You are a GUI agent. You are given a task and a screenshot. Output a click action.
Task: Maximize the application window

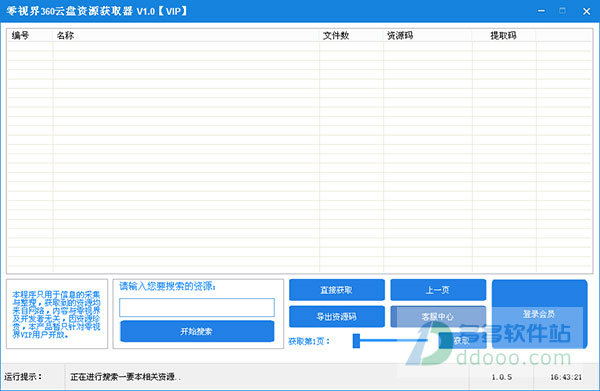562,11
